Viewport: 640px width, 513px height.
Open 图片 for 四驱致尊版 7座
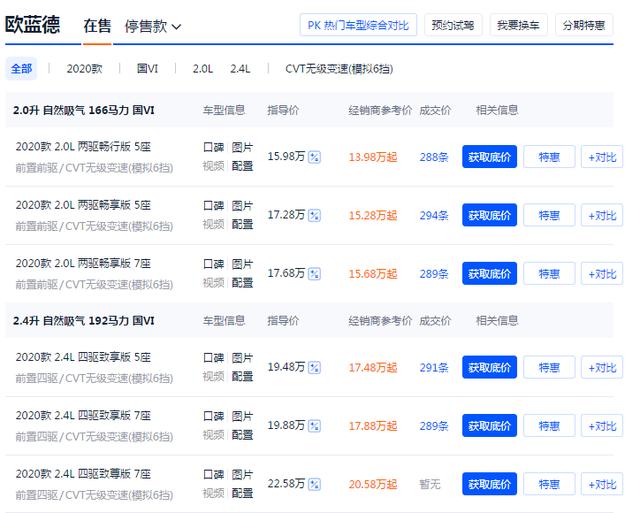coord(242,475)
